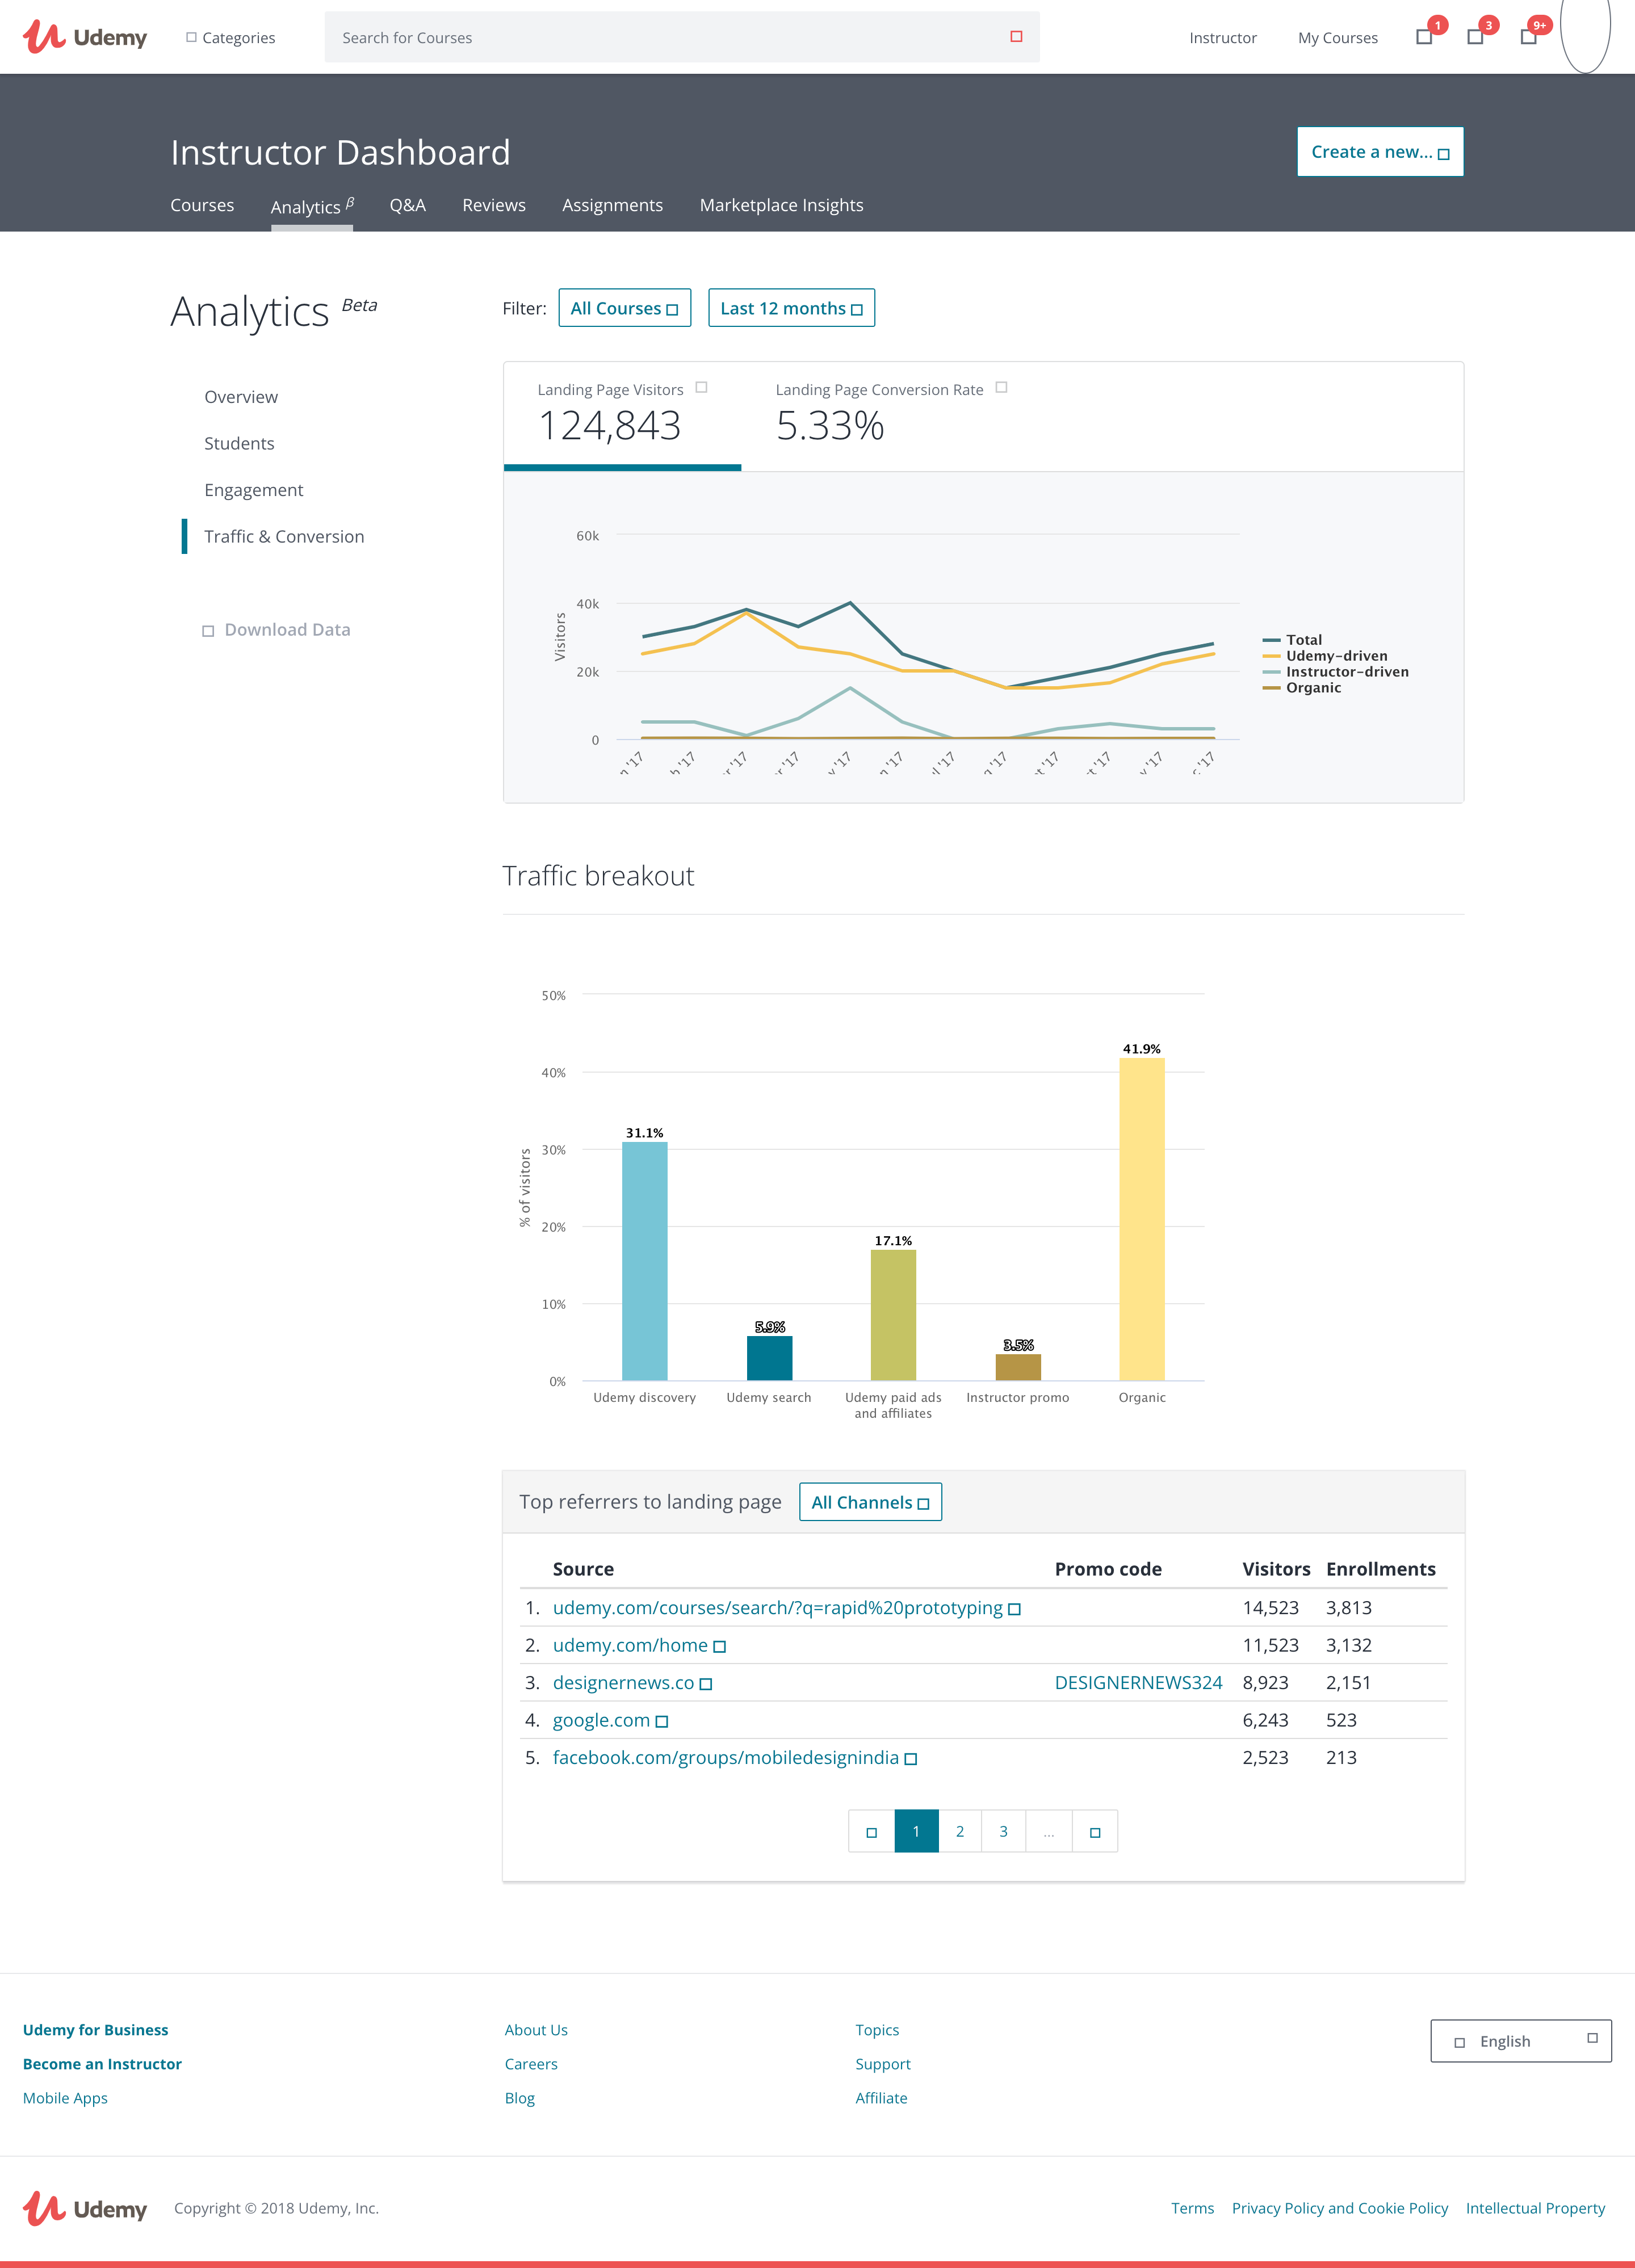Click the Udemy logo in the header
This screenshot has width=1635, height=2268.
85,37
